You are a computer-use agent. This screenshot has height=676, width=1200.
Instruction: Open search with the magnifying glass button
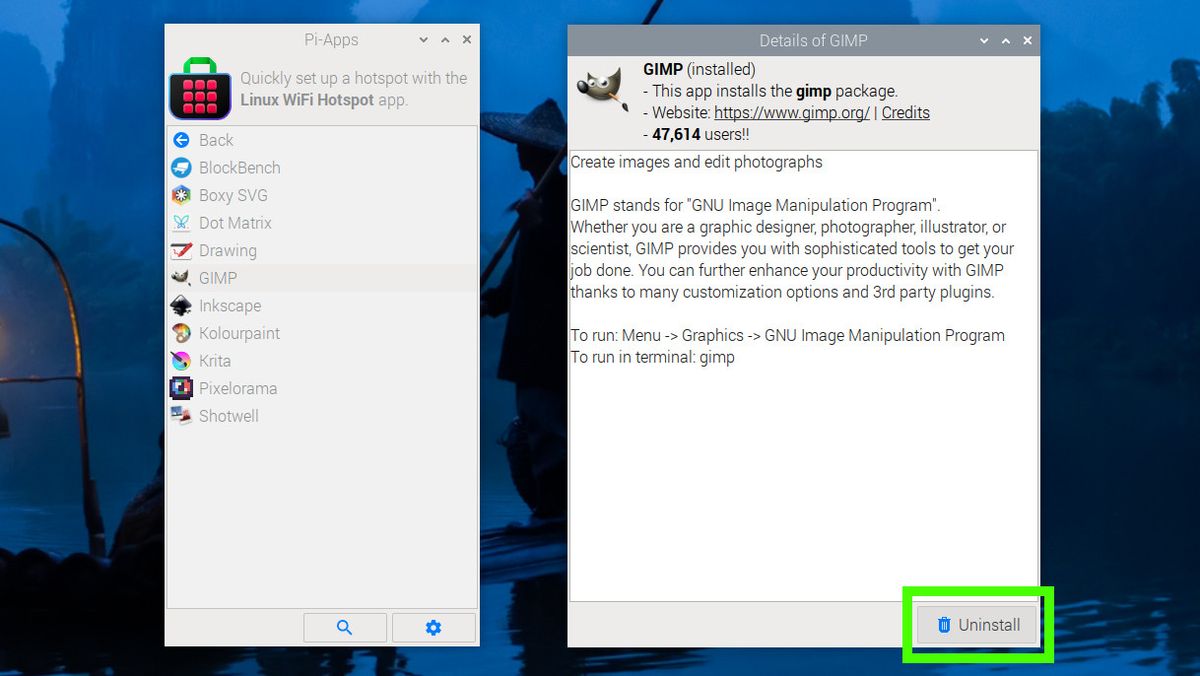[345, 627]
